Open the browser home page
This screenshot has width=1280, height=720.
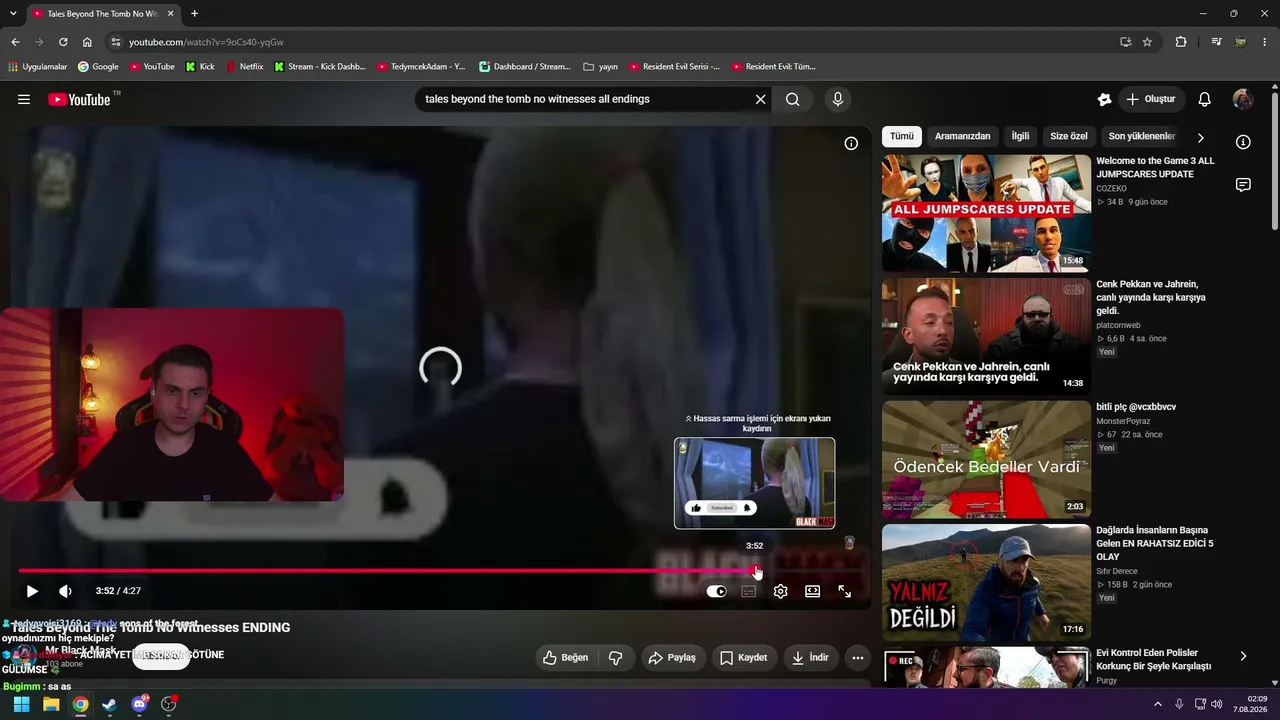pyautogui.click(x=87, y=42)
